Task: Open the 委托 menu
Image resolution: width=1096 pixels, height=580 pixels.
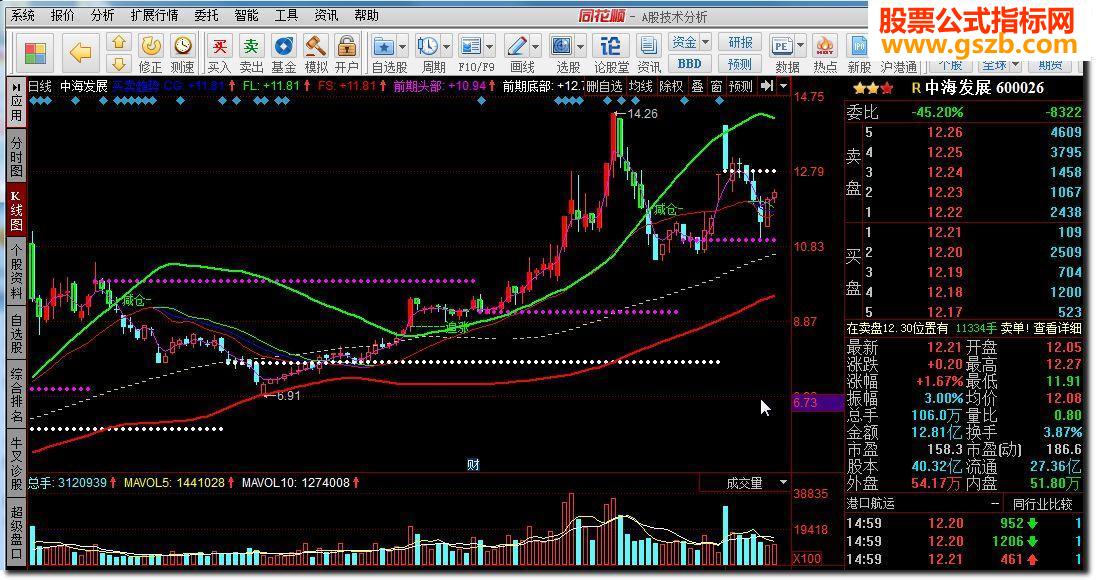Action: [x=207, y=15]
